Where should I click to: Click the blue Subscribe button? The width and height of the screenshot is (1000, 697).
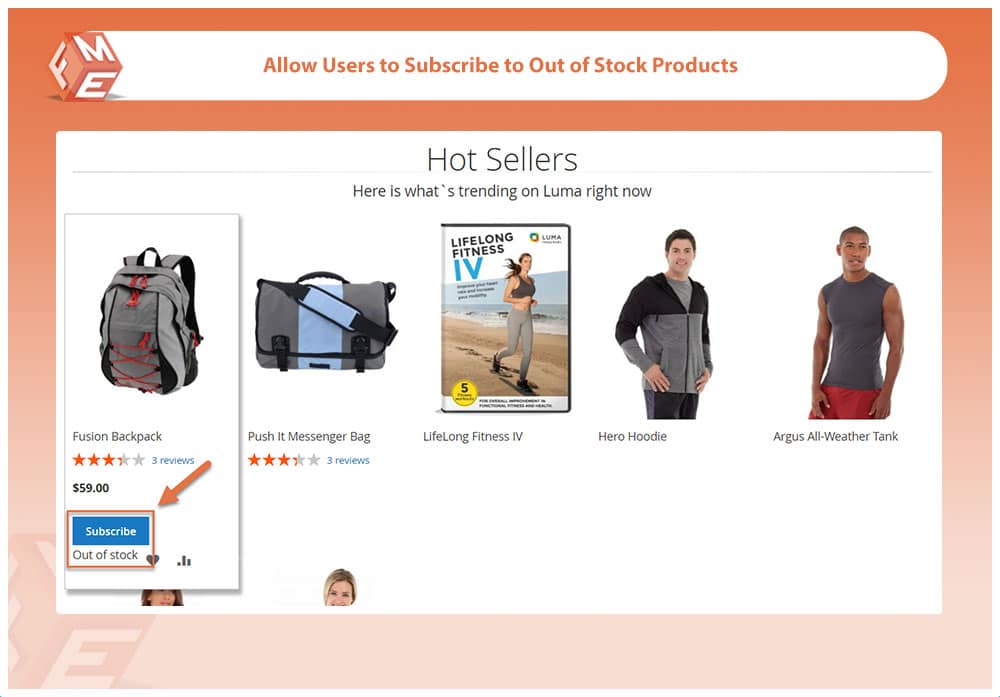[110, 531]
